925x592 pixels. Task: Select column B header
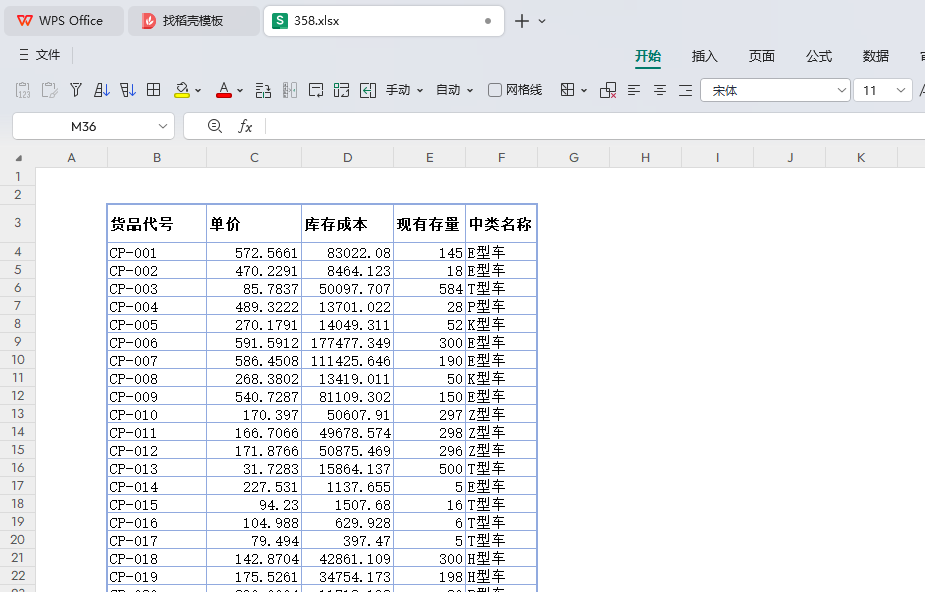157,157
